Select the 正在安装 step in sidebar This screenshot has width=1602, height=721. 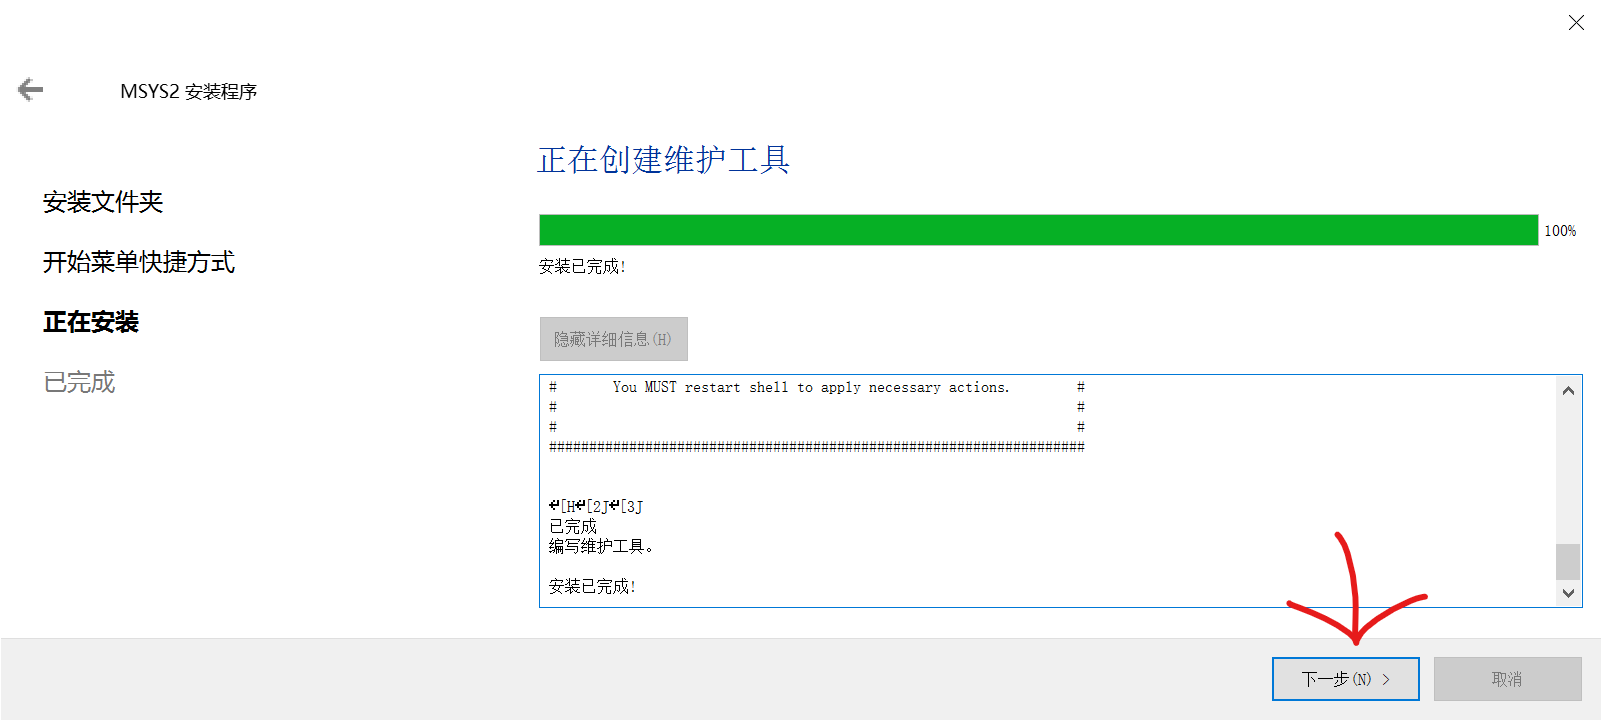point(91,322)
